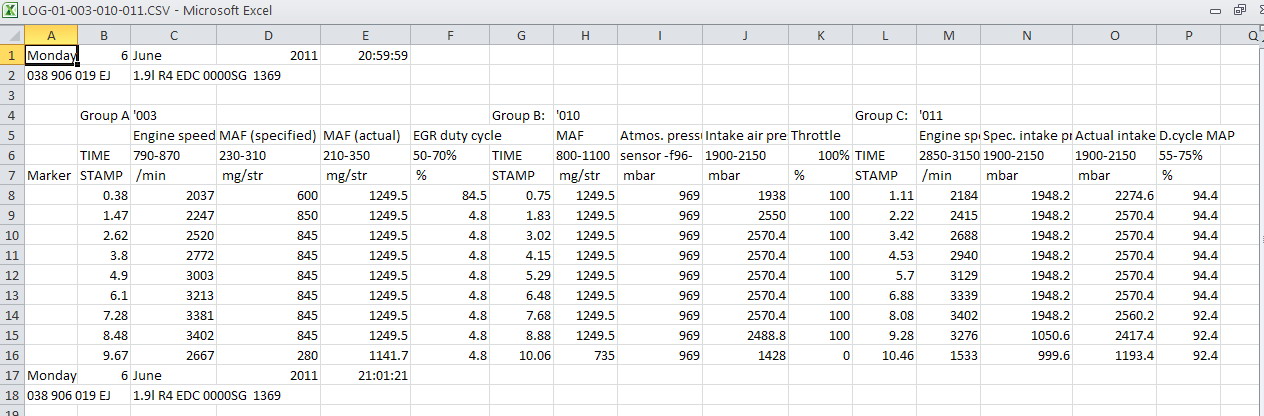The width and height of the screenshot is (1264, 416).
Task: Select the 'Marker' cell in row 7
Action: pos(51,175)
